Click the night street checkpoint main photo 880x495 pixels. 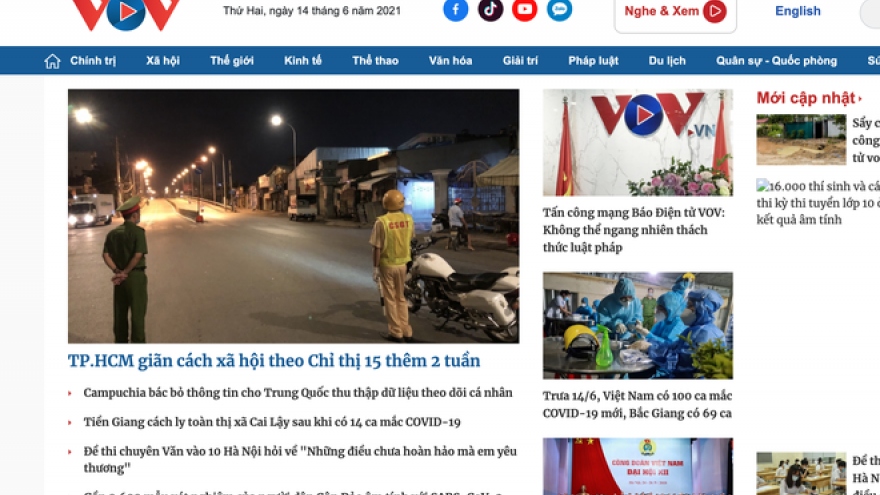294,216
